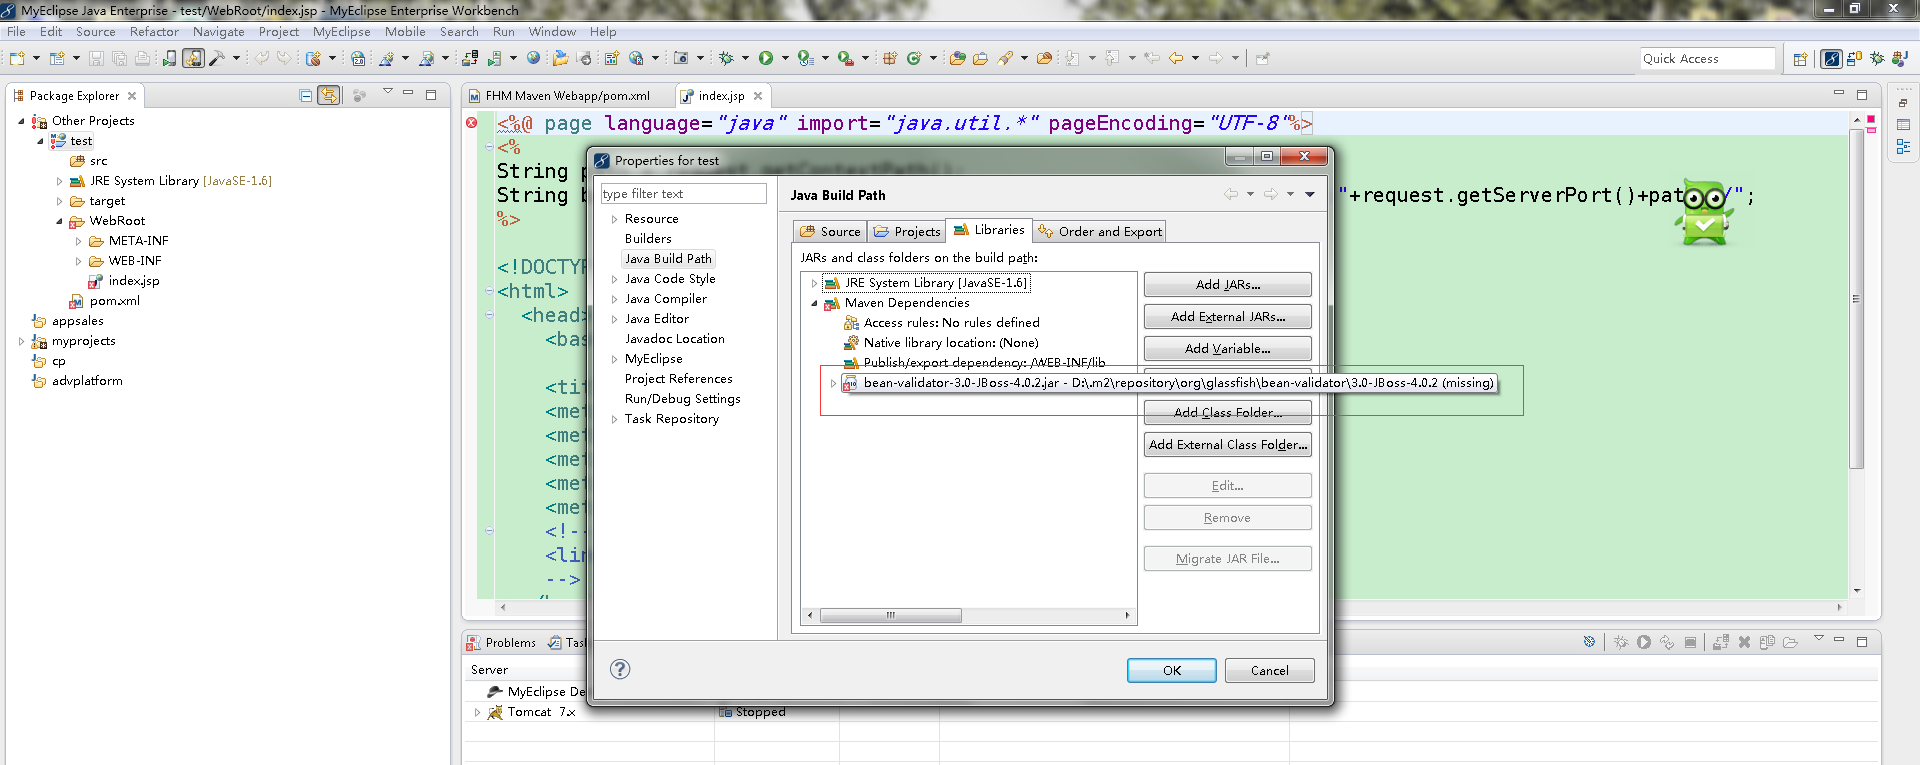Open the dialog view menu dropdown arrow
1920x765 pixels.
1310,194
